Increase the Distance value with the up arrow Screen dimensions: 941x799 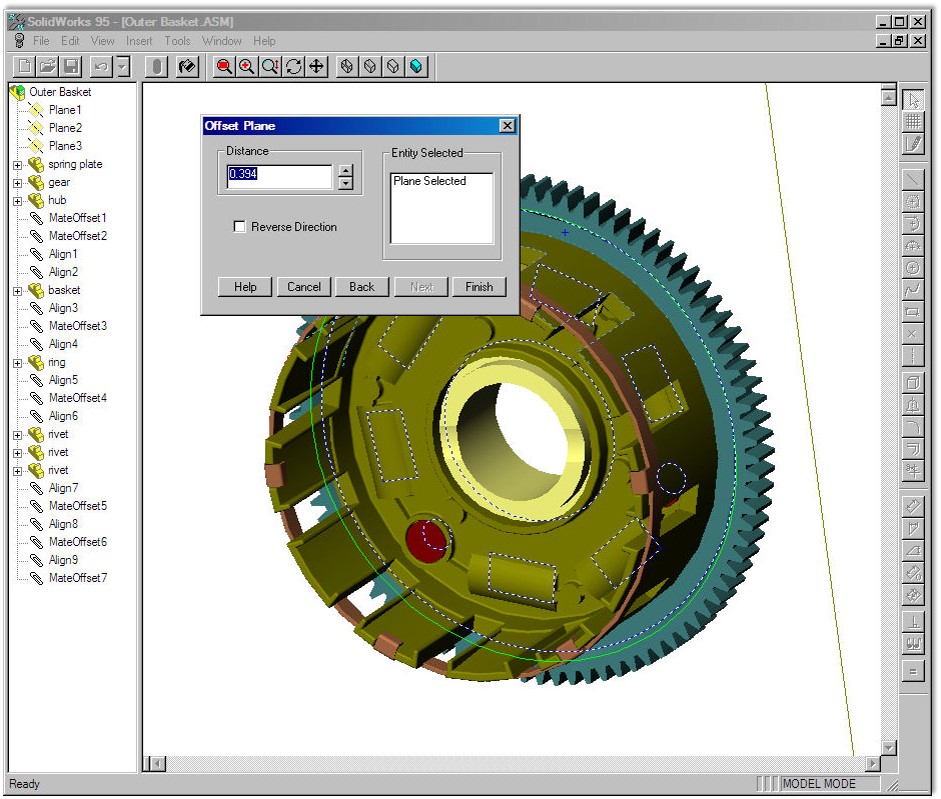345,171
